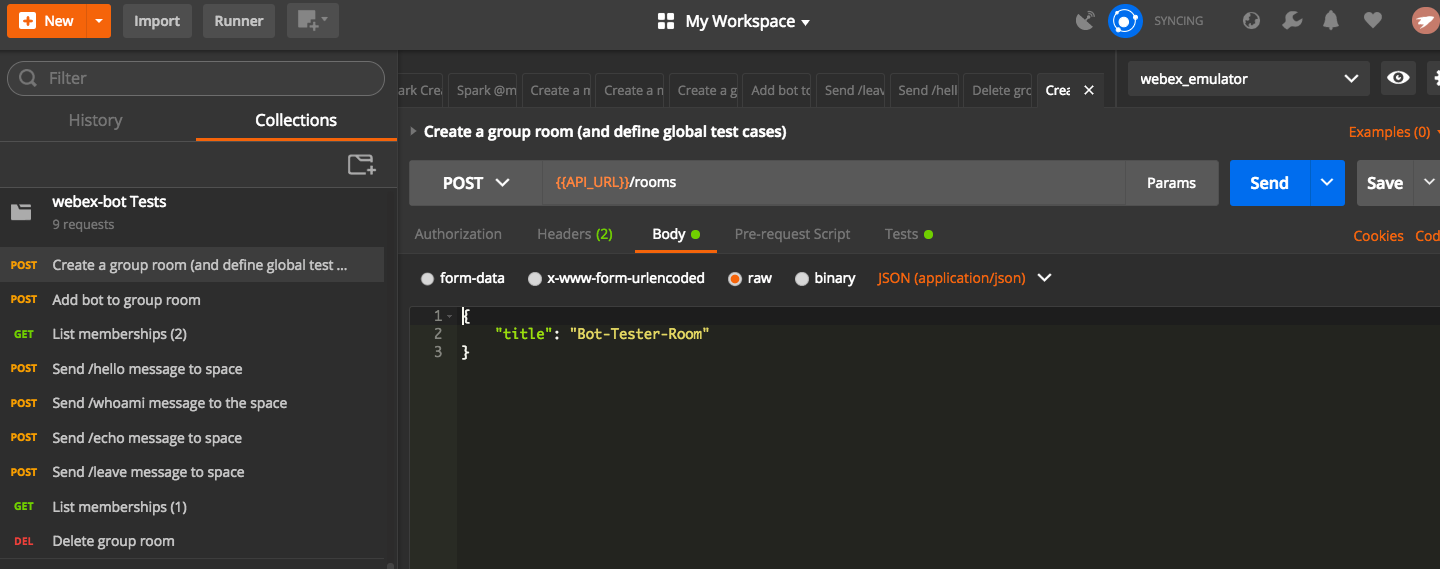The image size is (1440, 569).
Task: Click the Runner button
Action: pos(239,21)
